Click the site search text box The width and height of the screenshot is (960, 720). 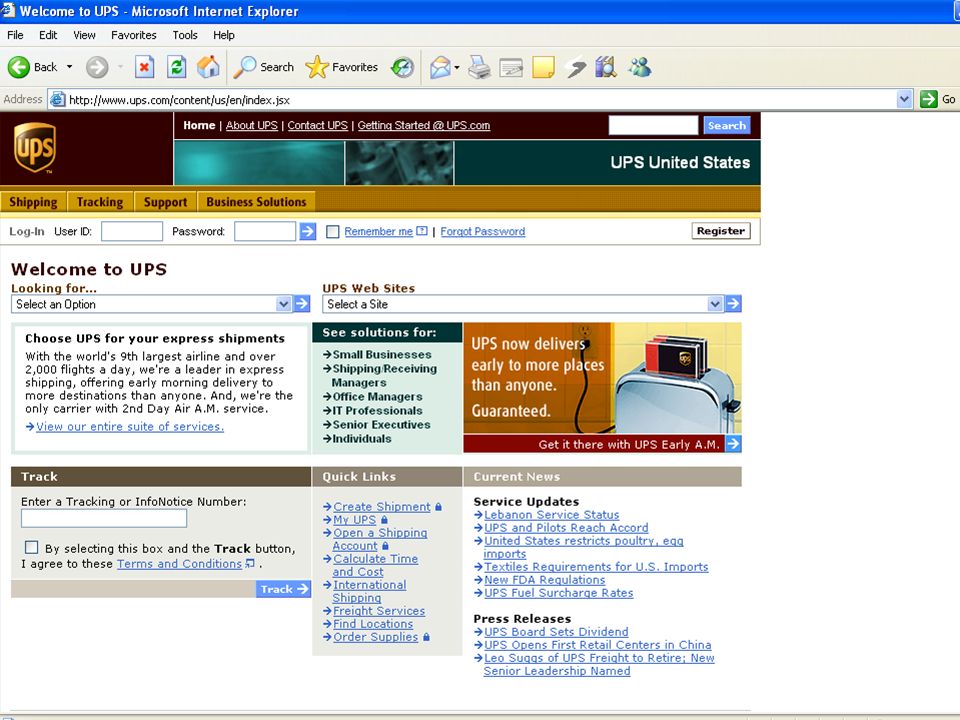(x=653, y=126)
